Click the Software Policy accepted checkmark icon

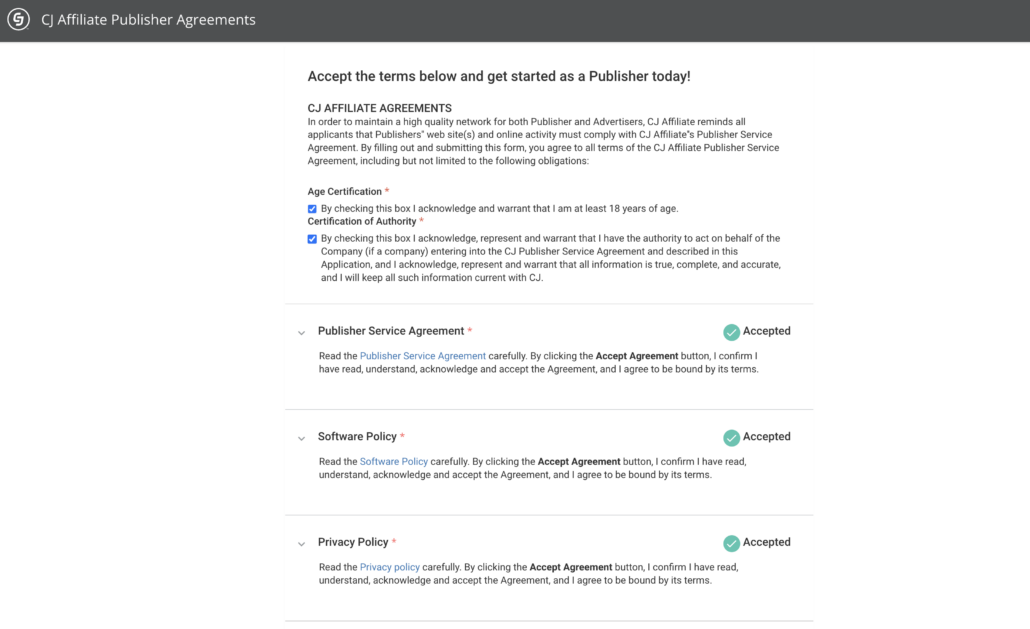[x=732, y=438]
